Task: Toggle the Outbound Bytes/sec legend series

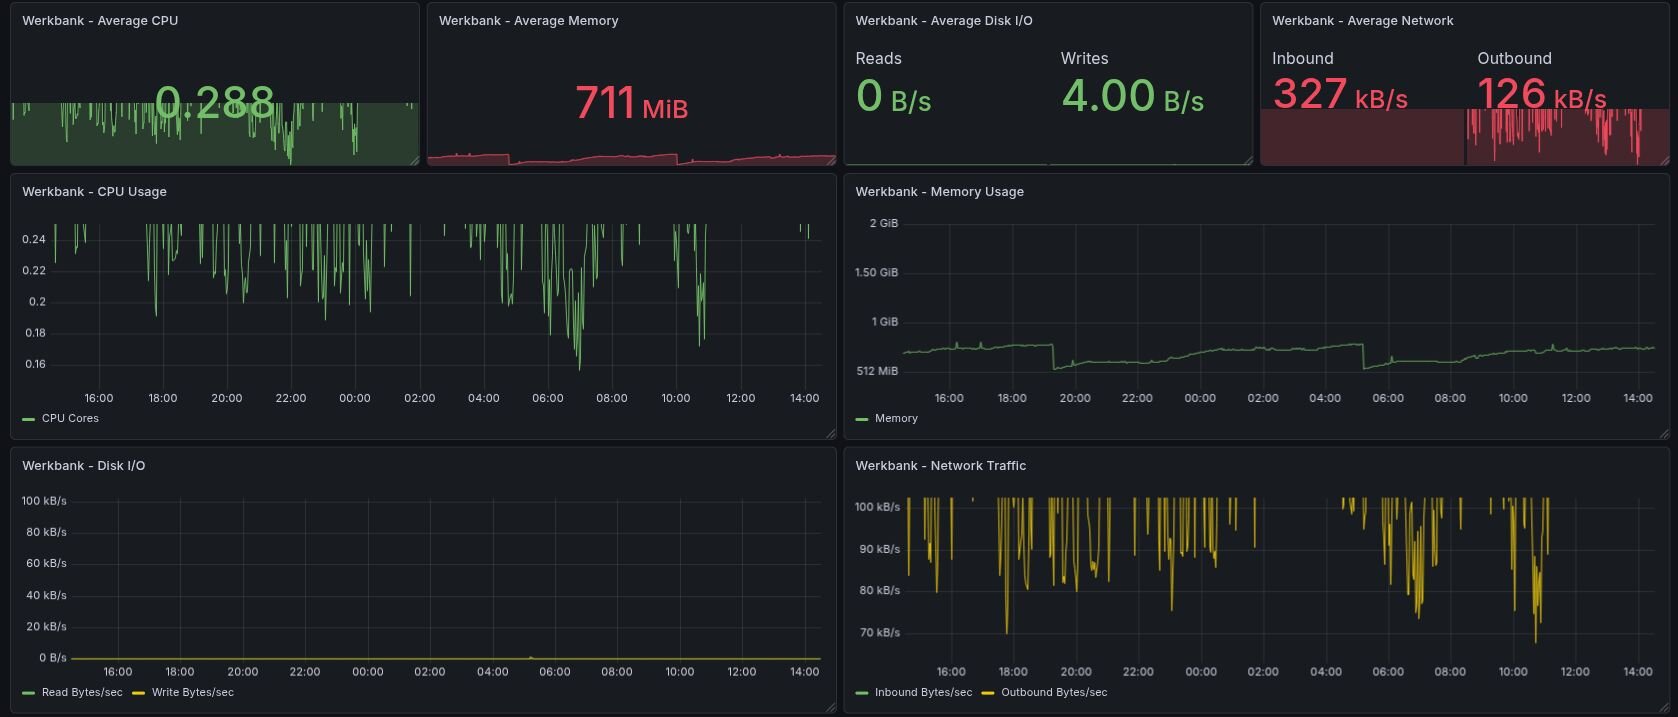Action: [1054, 692]
